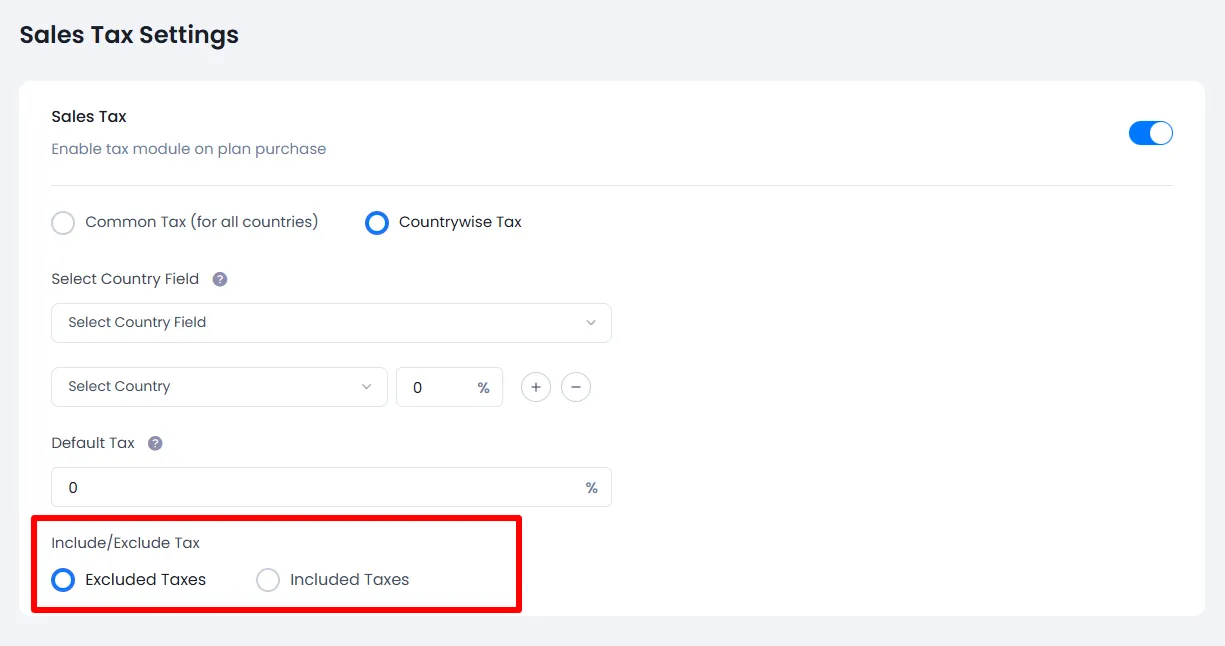Choose the Countrywise Tax radio option
Viewport: 1225px width, 646px height.
click(377, 222)
